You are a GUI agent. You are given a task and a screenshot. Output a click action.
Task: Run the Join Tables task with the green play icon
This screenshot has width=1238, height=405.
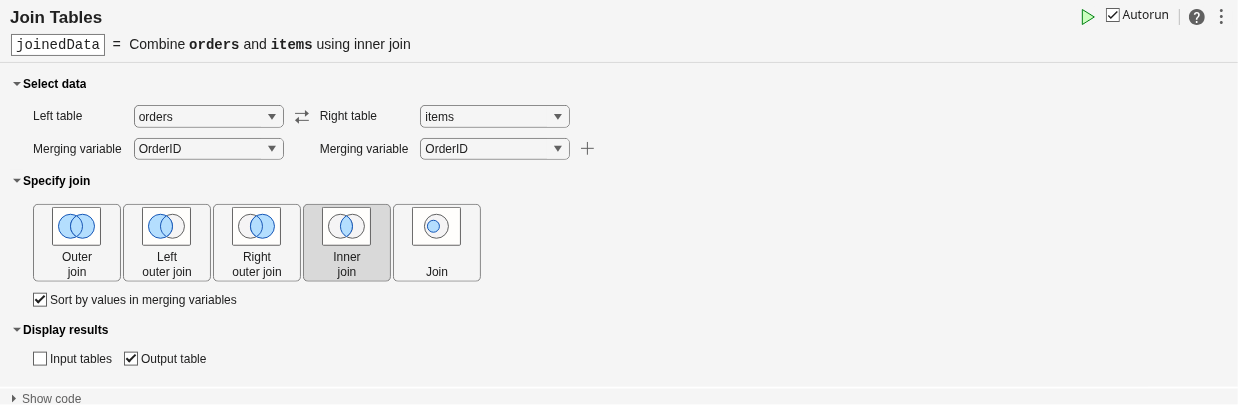point(1088,17)
